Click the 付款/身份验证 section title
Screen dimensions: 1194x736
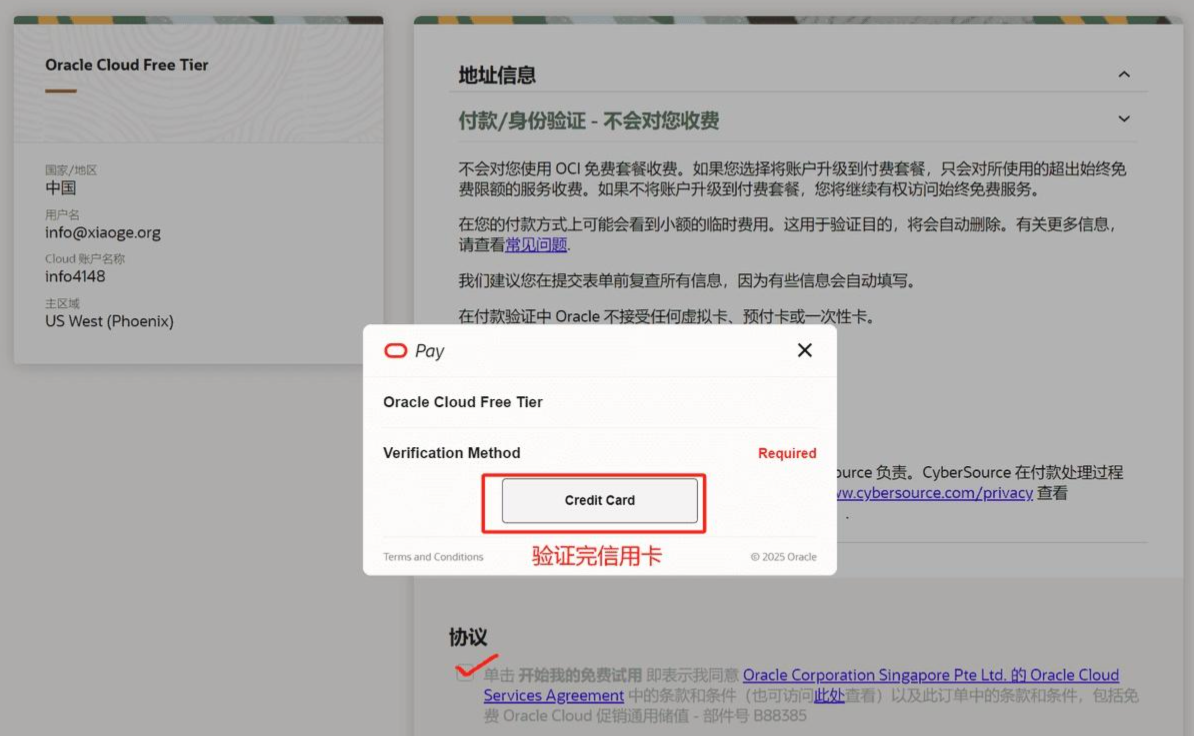(588, 121)
